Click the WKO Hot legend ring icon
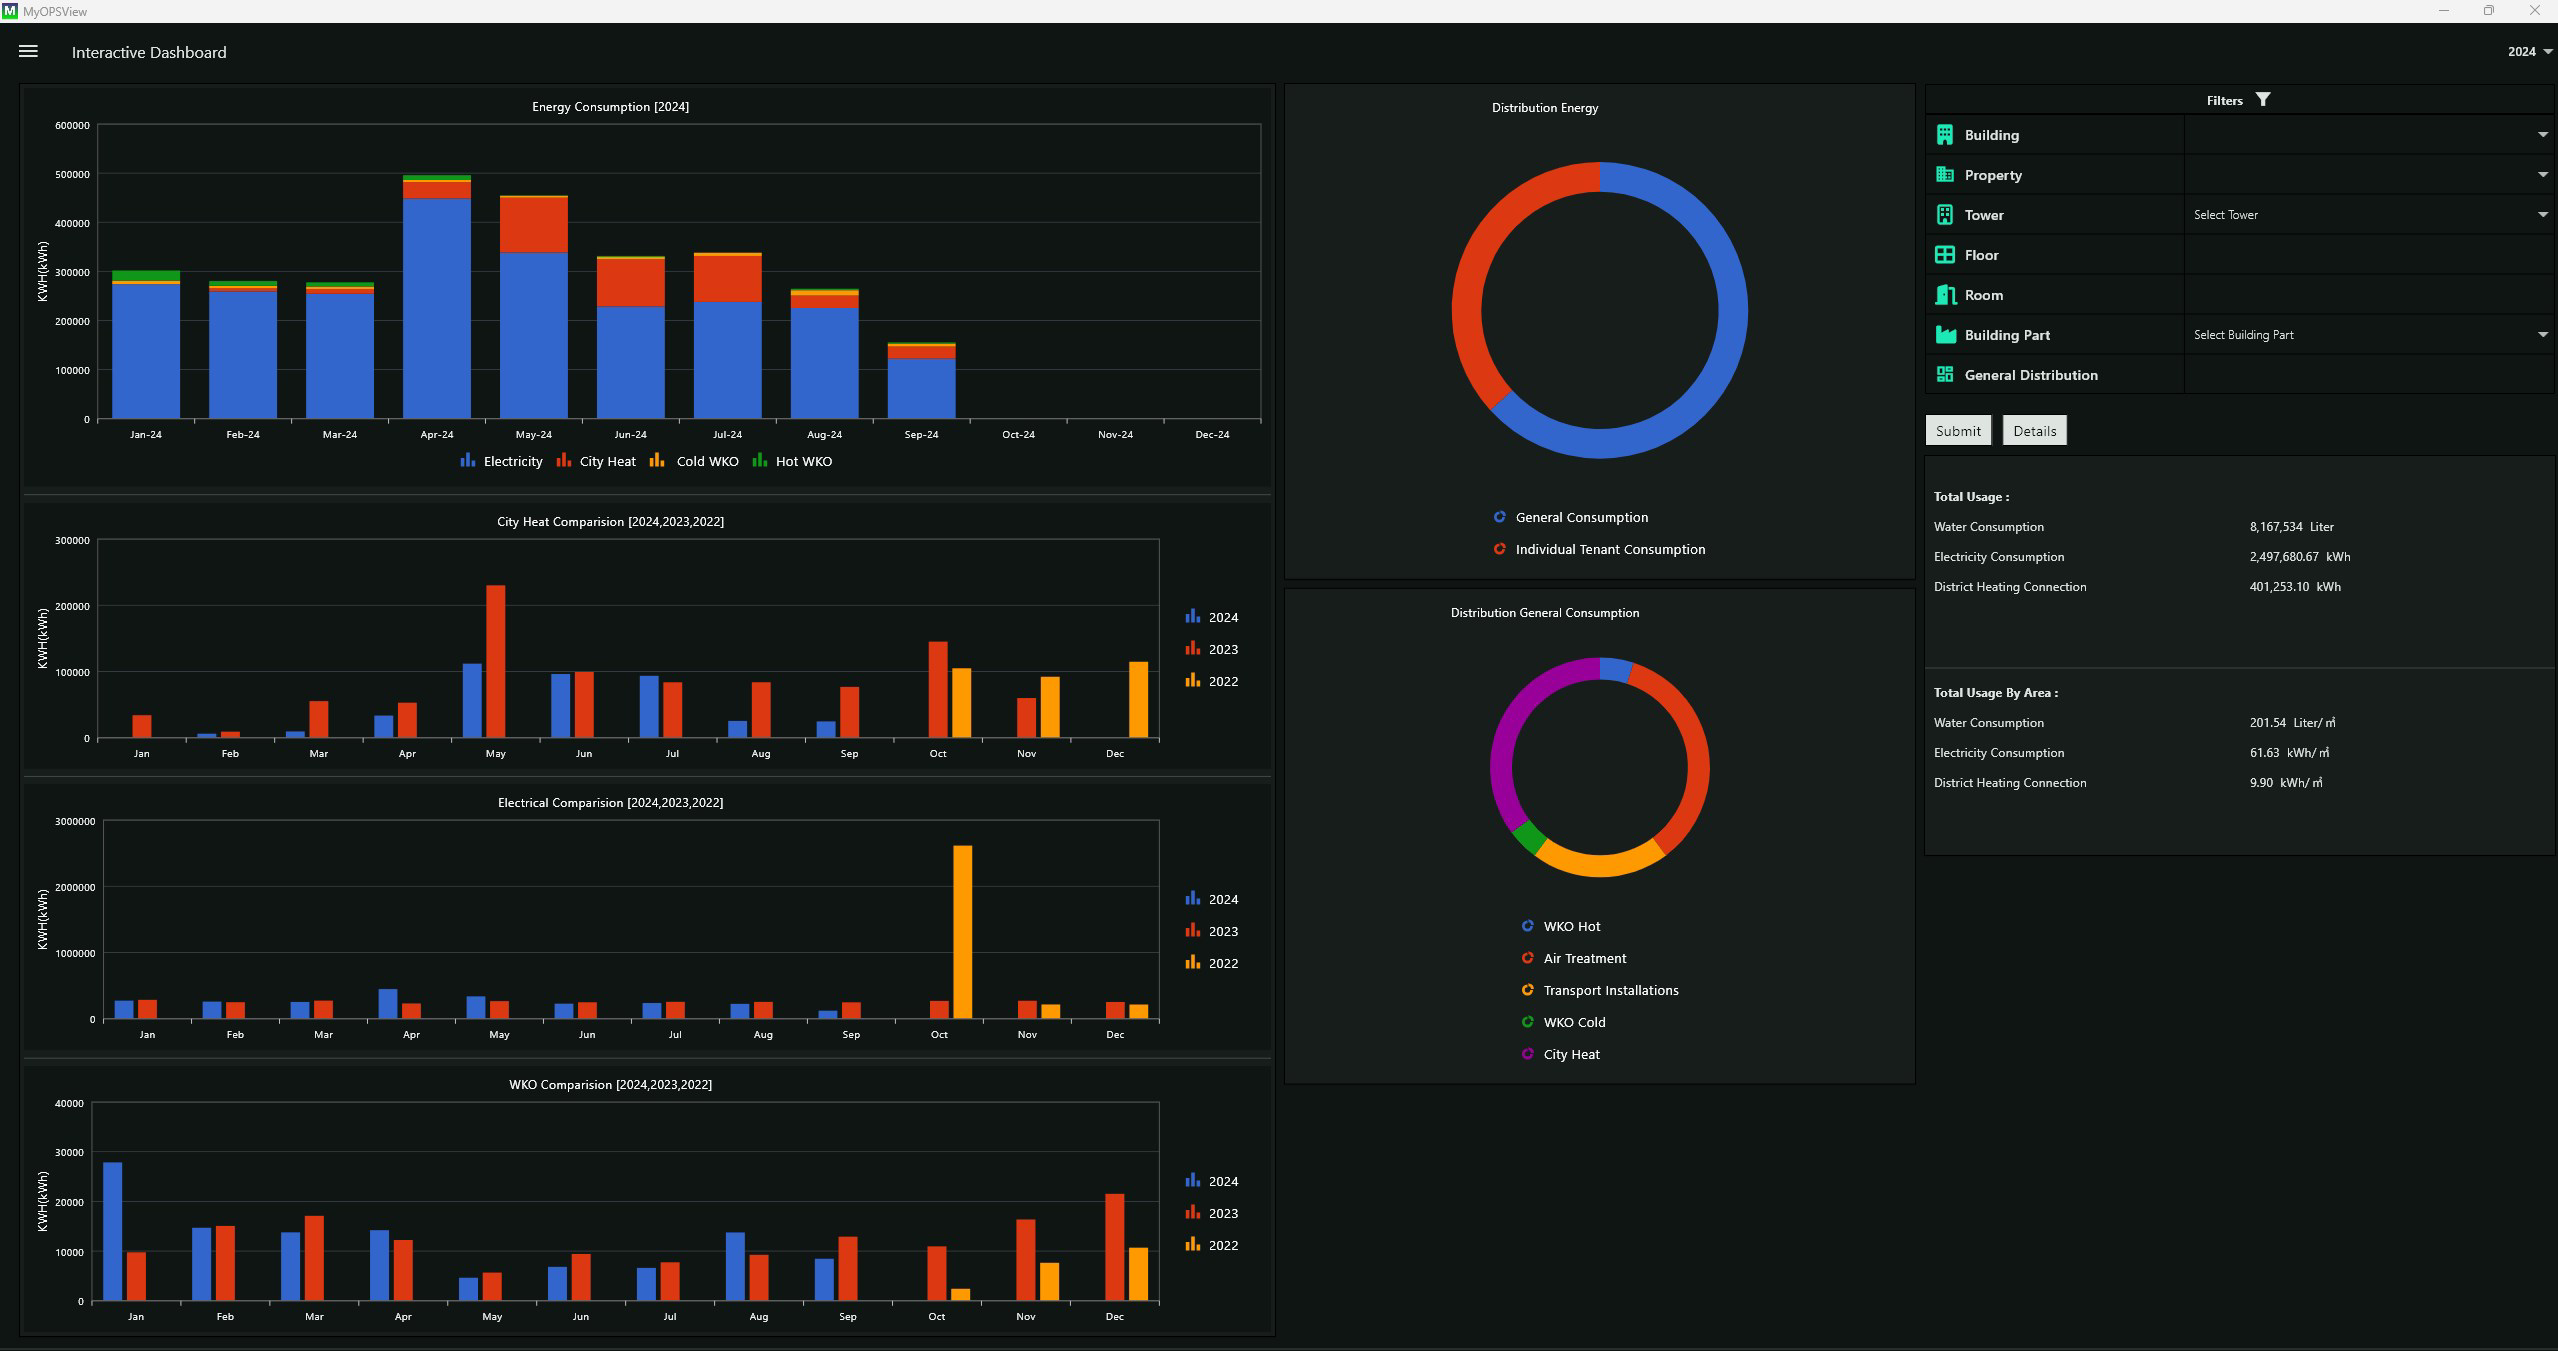 pyautogui.click(x=1527, y=926)
